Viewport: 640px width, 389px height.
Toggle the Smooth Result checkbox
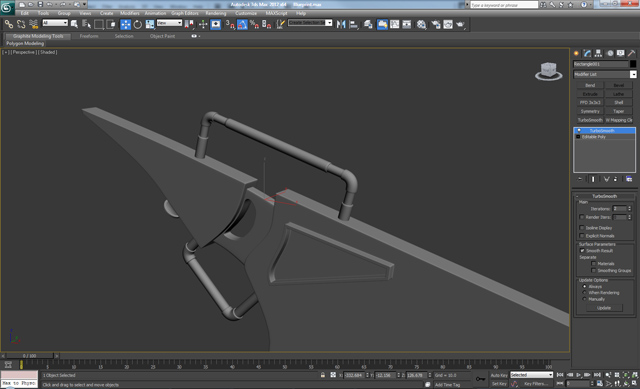[582, 251]
